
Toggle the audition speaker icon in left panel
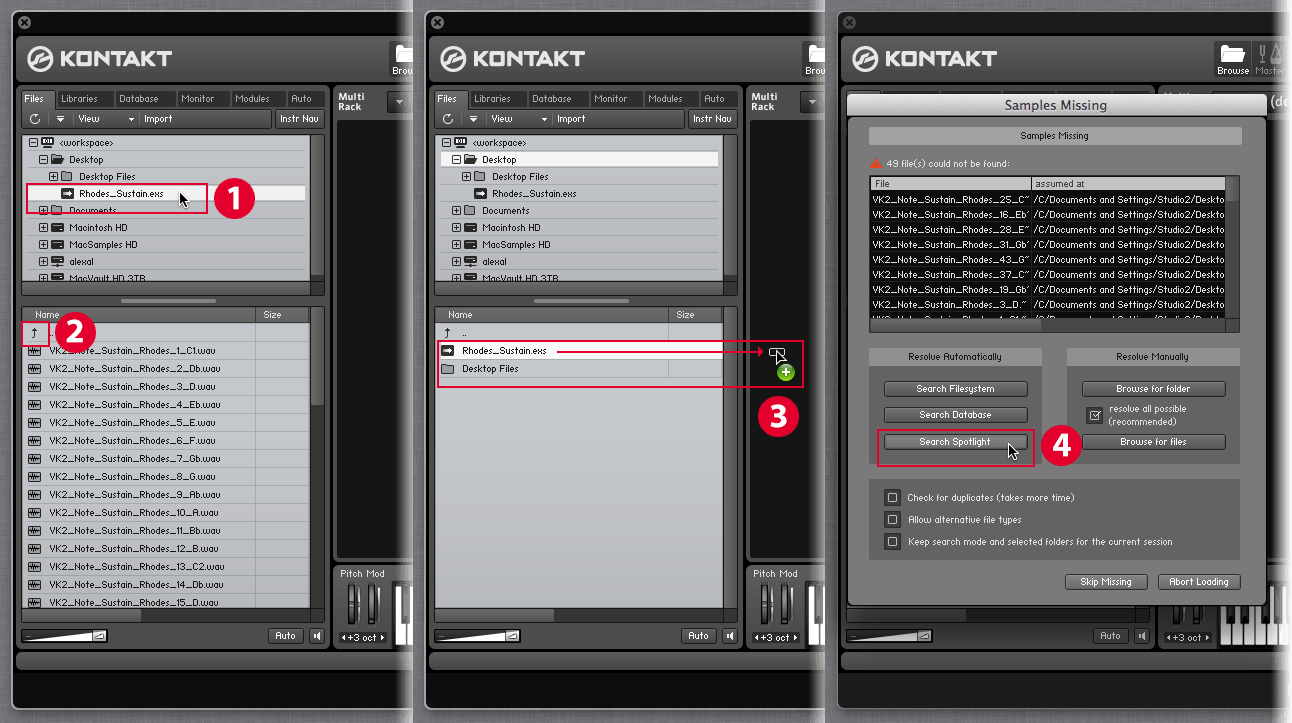317,636
